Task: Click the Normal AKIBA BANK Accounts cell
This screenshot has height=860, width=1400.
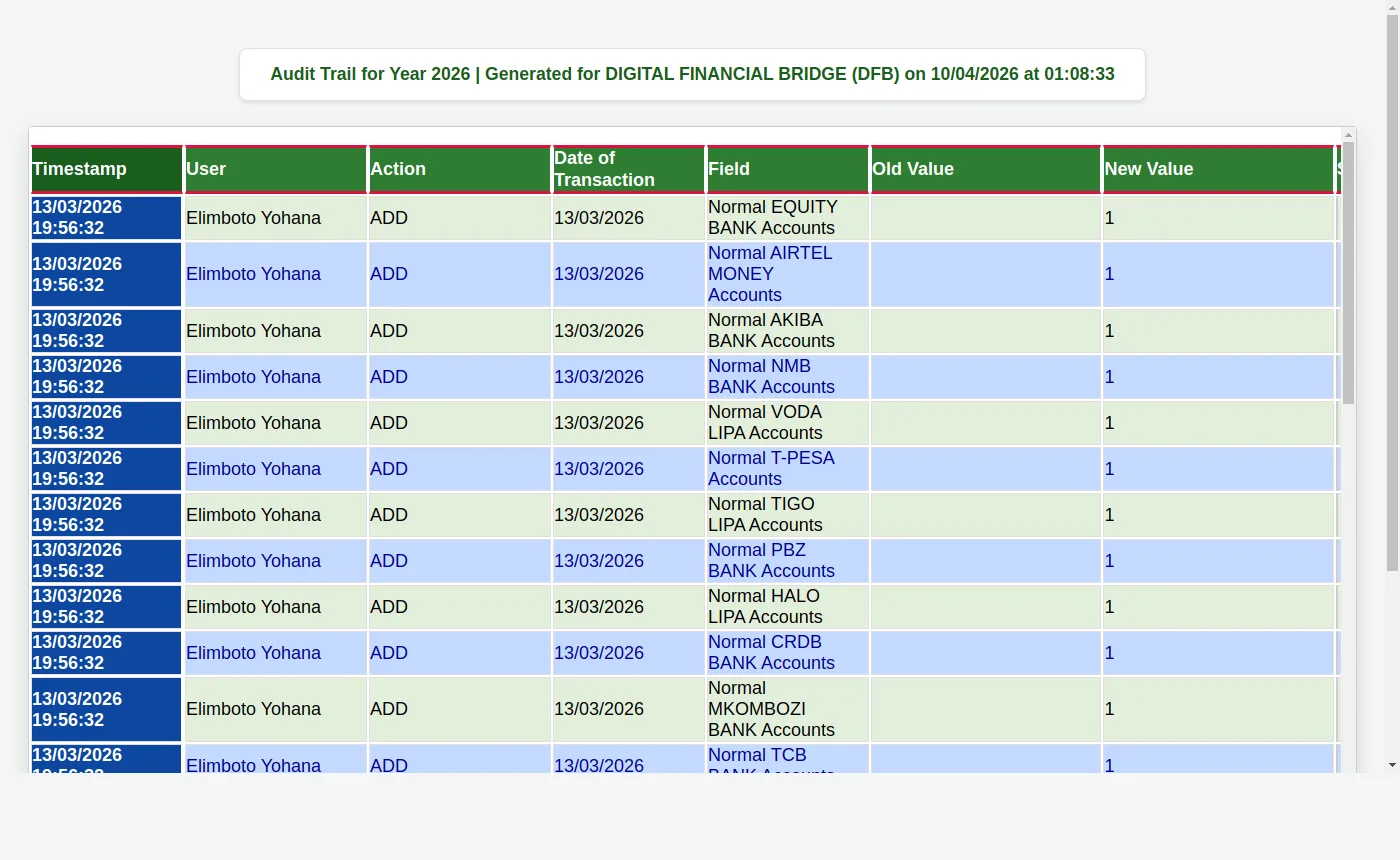Action: point(788,331)
